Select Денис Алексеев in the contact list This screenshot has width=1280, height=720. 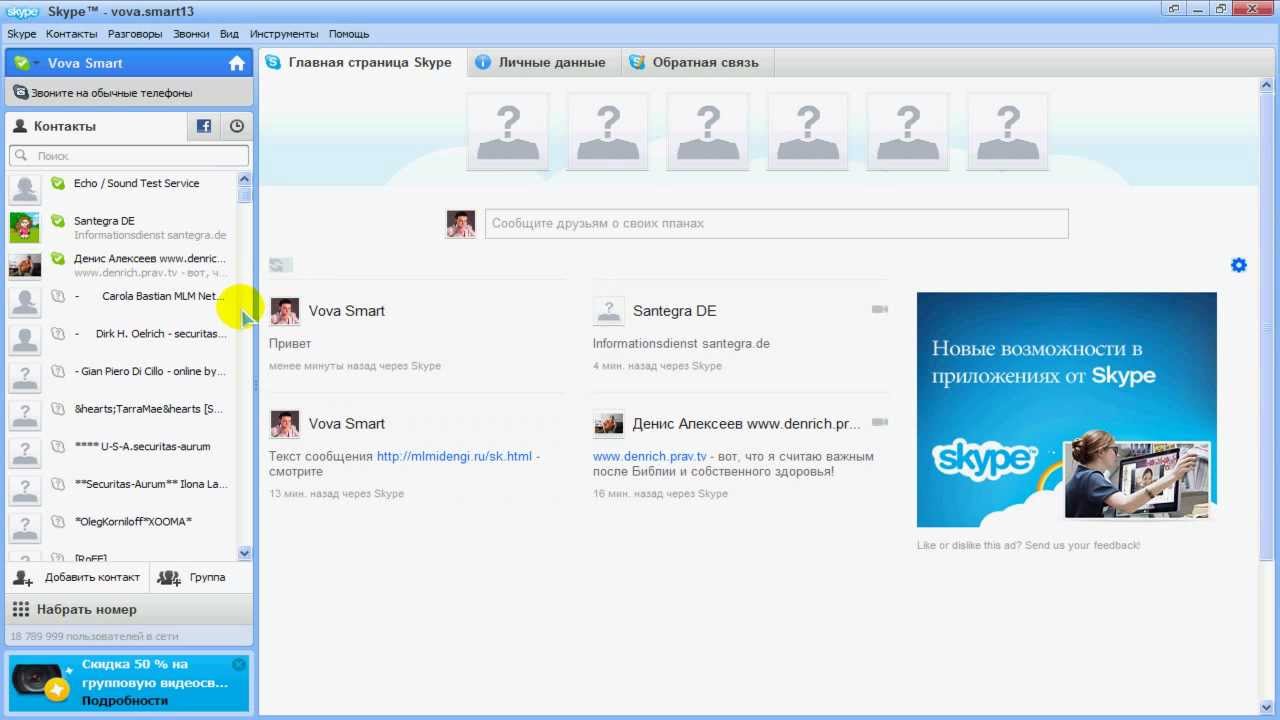(121, 264)
